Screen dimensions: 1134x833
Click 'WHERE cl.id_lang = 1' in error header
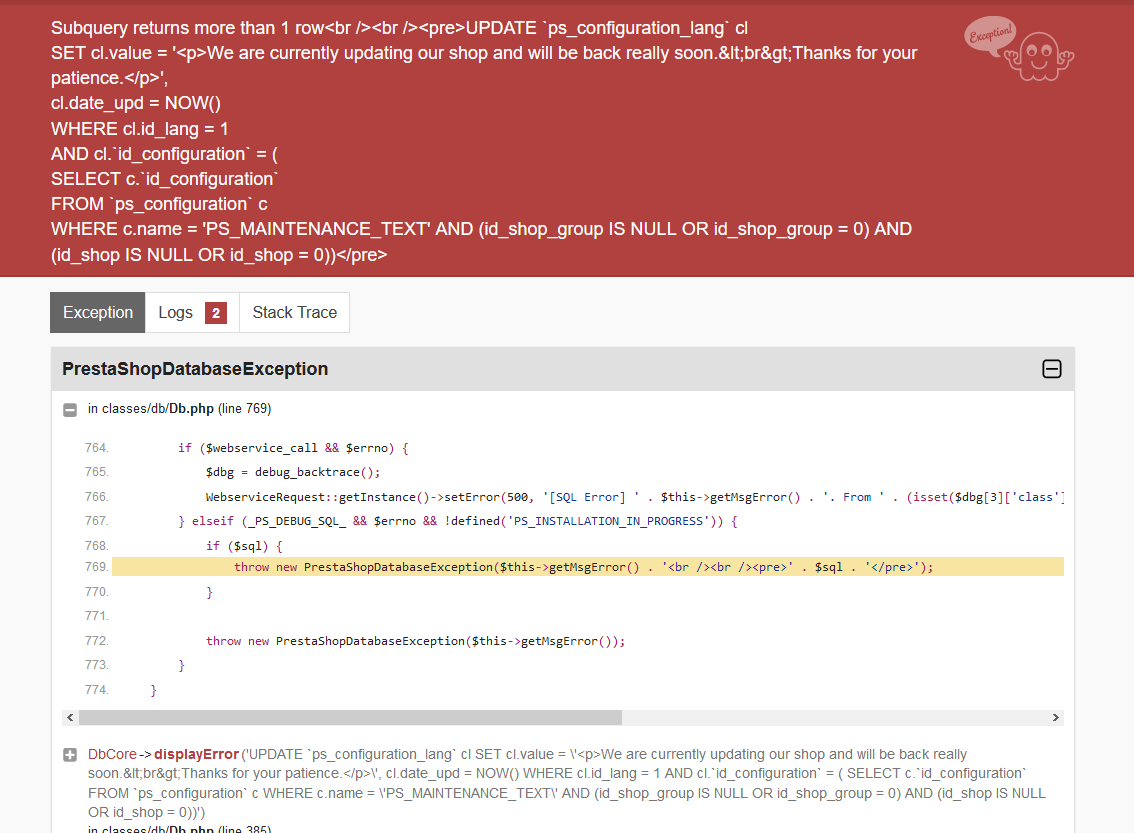[x=140, y=129]
